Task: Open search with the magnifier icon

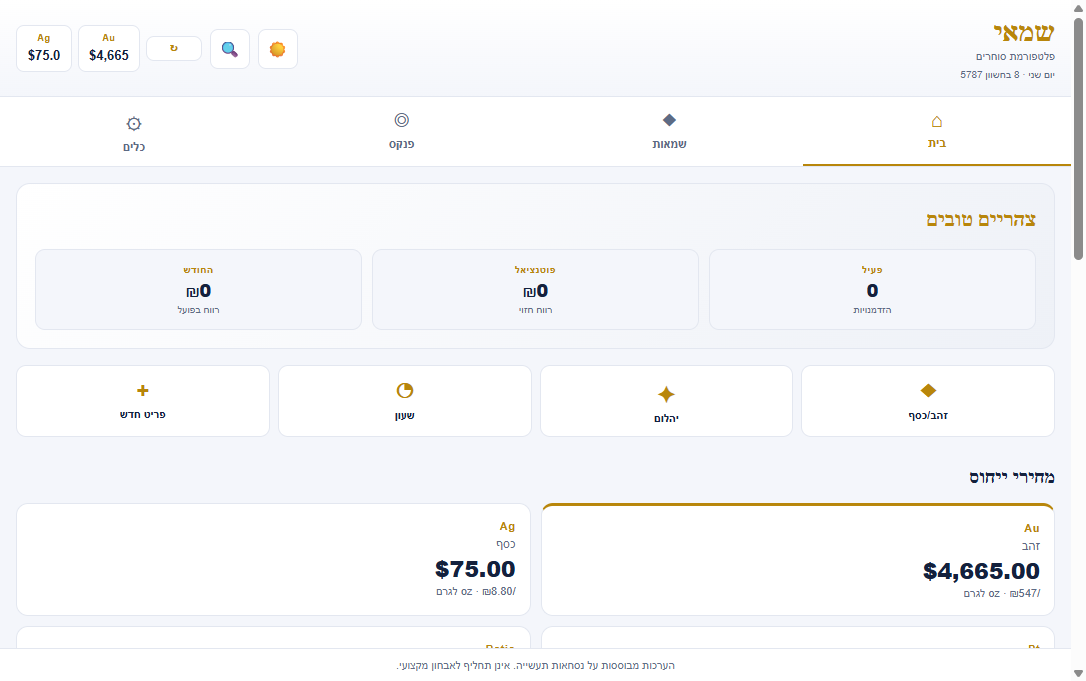Action: (230, 49)
